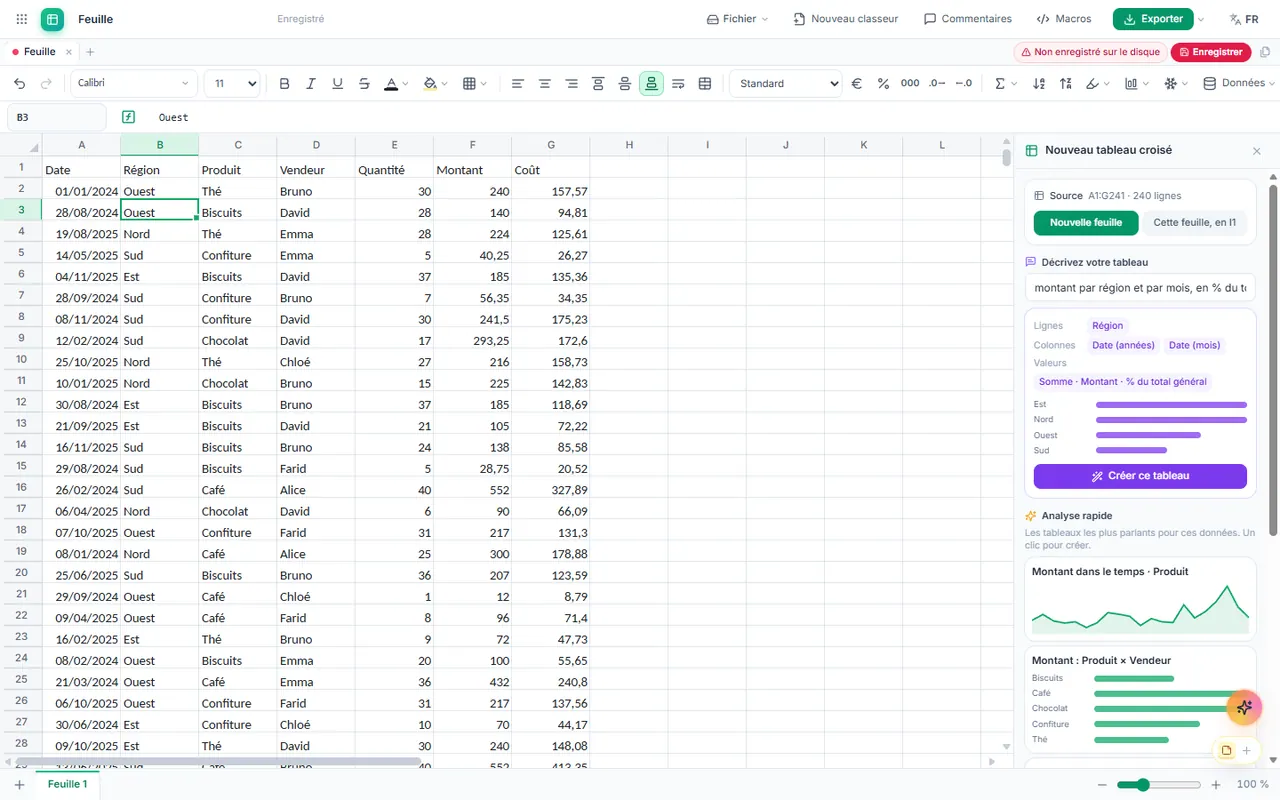
Task: Open the Calibri font dropdown
Action: 134,84
